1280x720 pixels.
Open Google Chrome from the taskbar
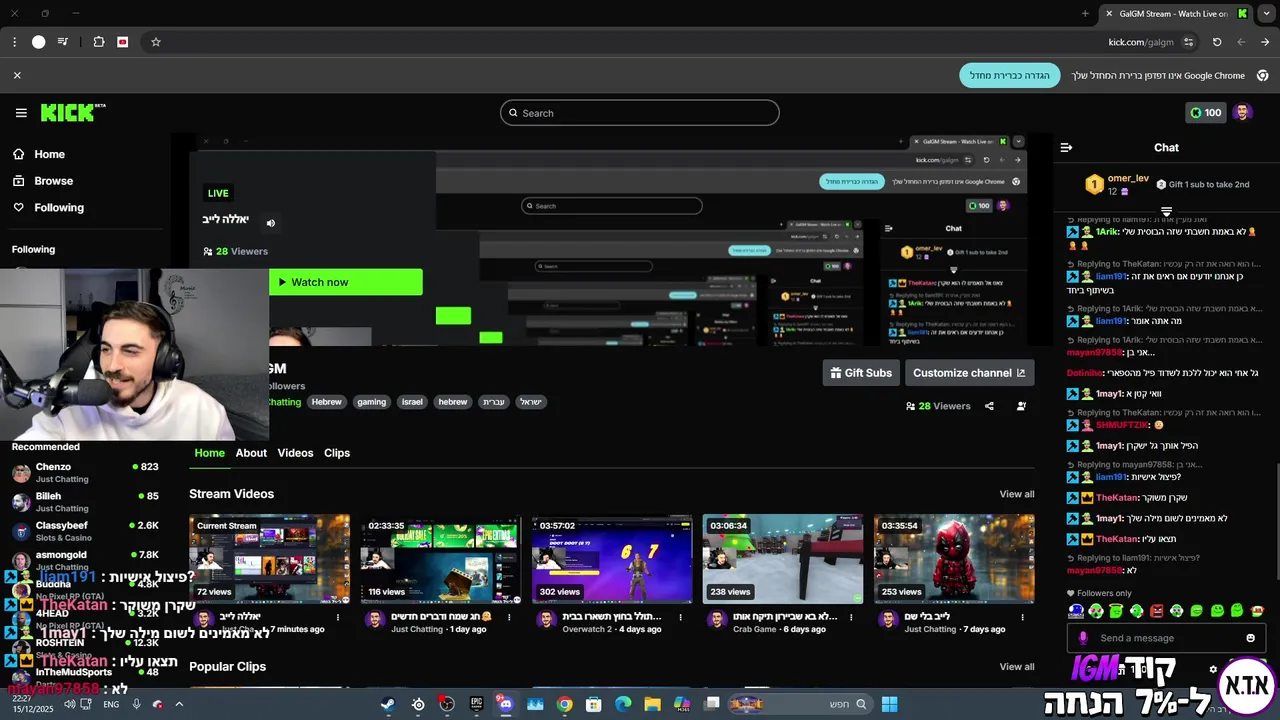[565, 704]
